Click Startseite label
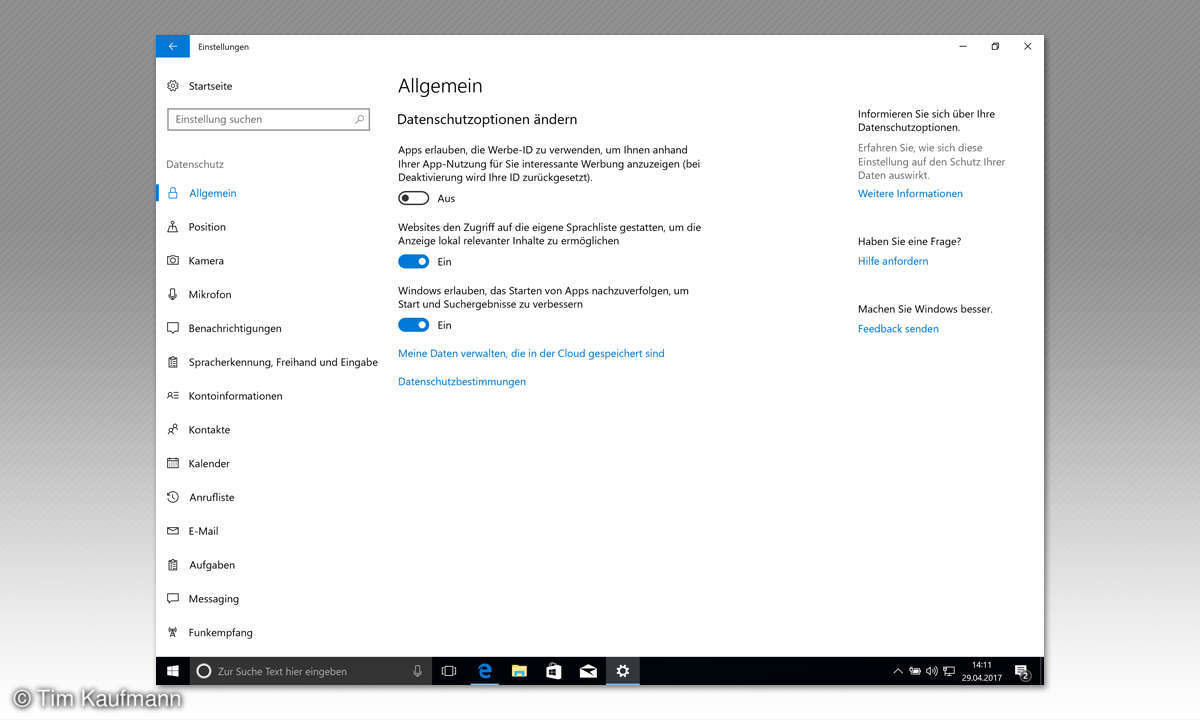The width and height of the screenshot is (1200, 720). [210, 86]
